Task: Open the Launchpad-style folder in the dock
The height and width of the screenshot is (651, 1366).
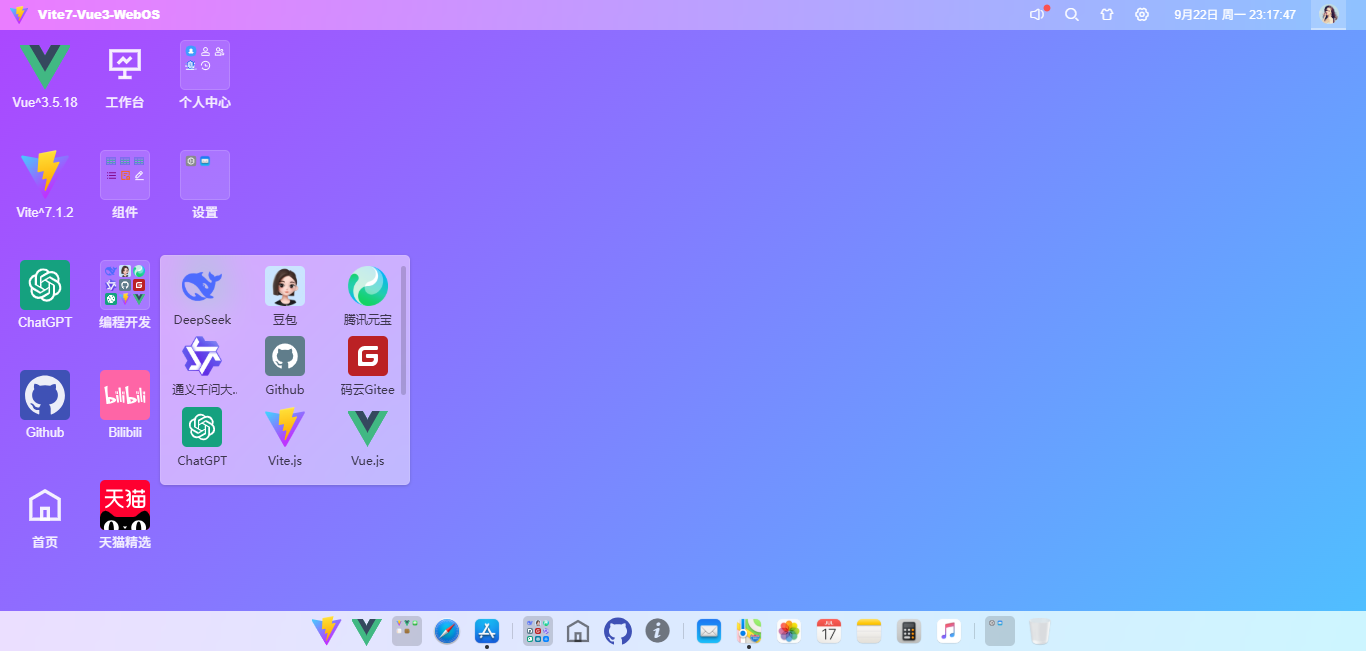Action: tap(407, 631)
